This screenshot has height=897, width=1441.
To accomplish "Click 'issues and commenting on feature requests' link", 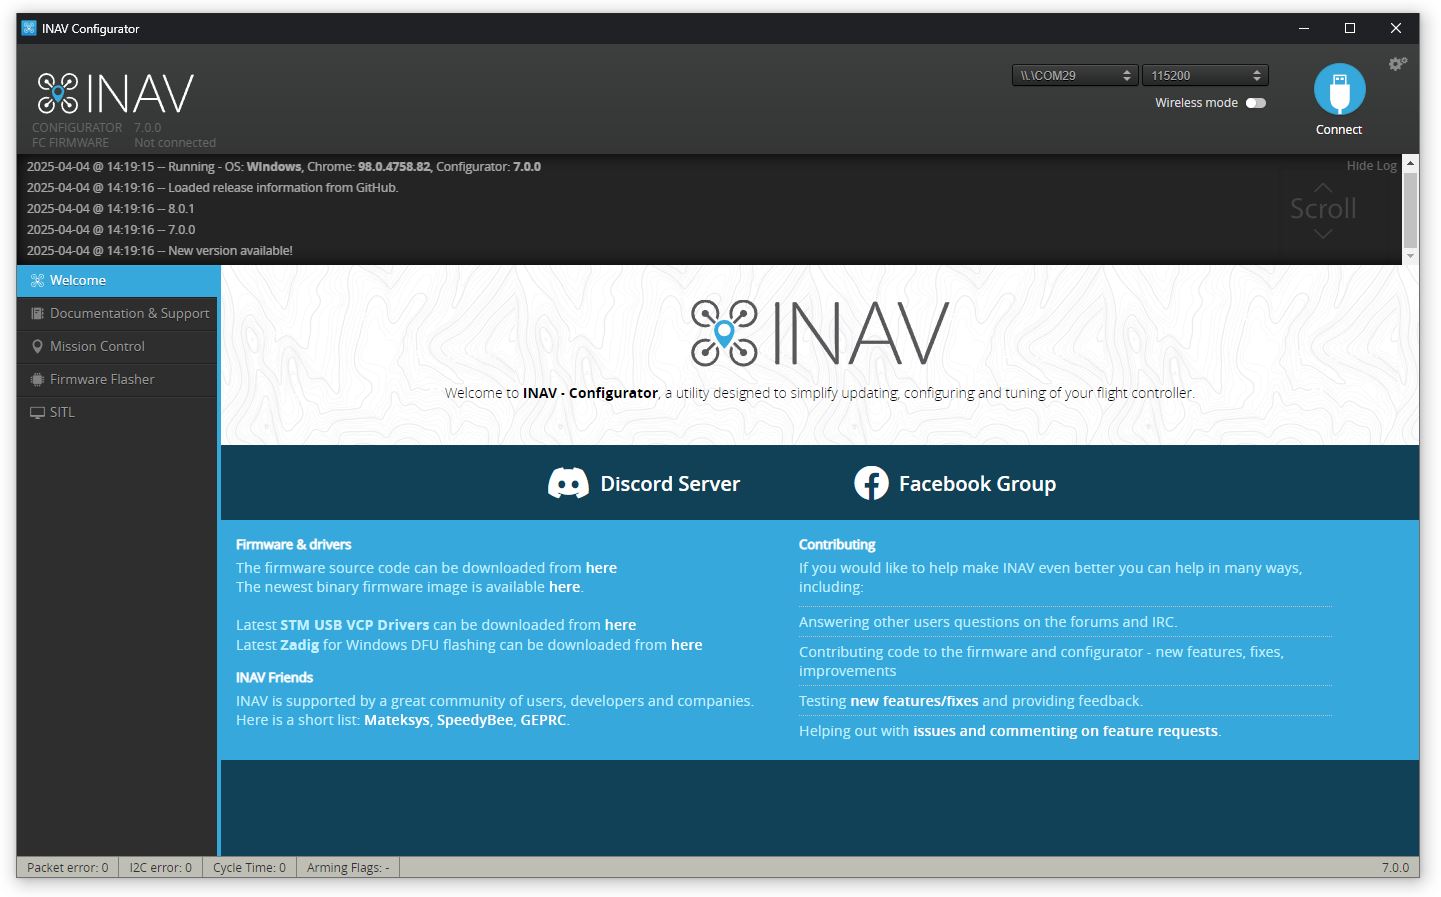I will (1065, 731).
